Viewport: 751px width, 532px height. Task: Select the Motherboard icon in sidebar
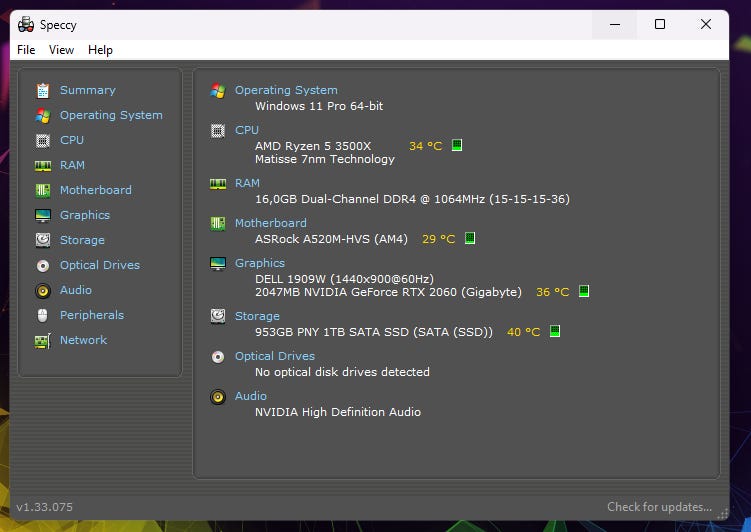pyautogui.click(x=42, y=191)
